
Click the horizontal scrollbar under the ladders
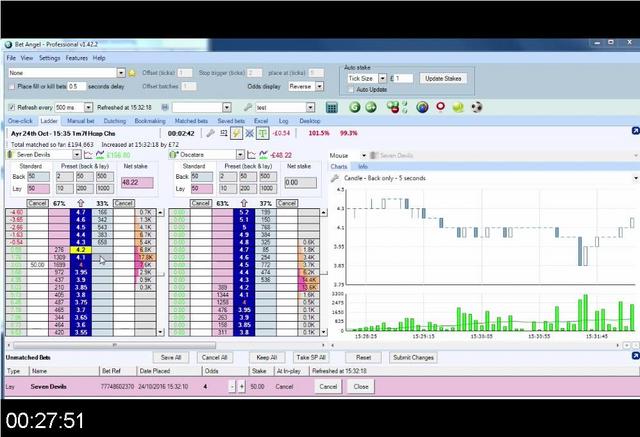pos(114,346)
